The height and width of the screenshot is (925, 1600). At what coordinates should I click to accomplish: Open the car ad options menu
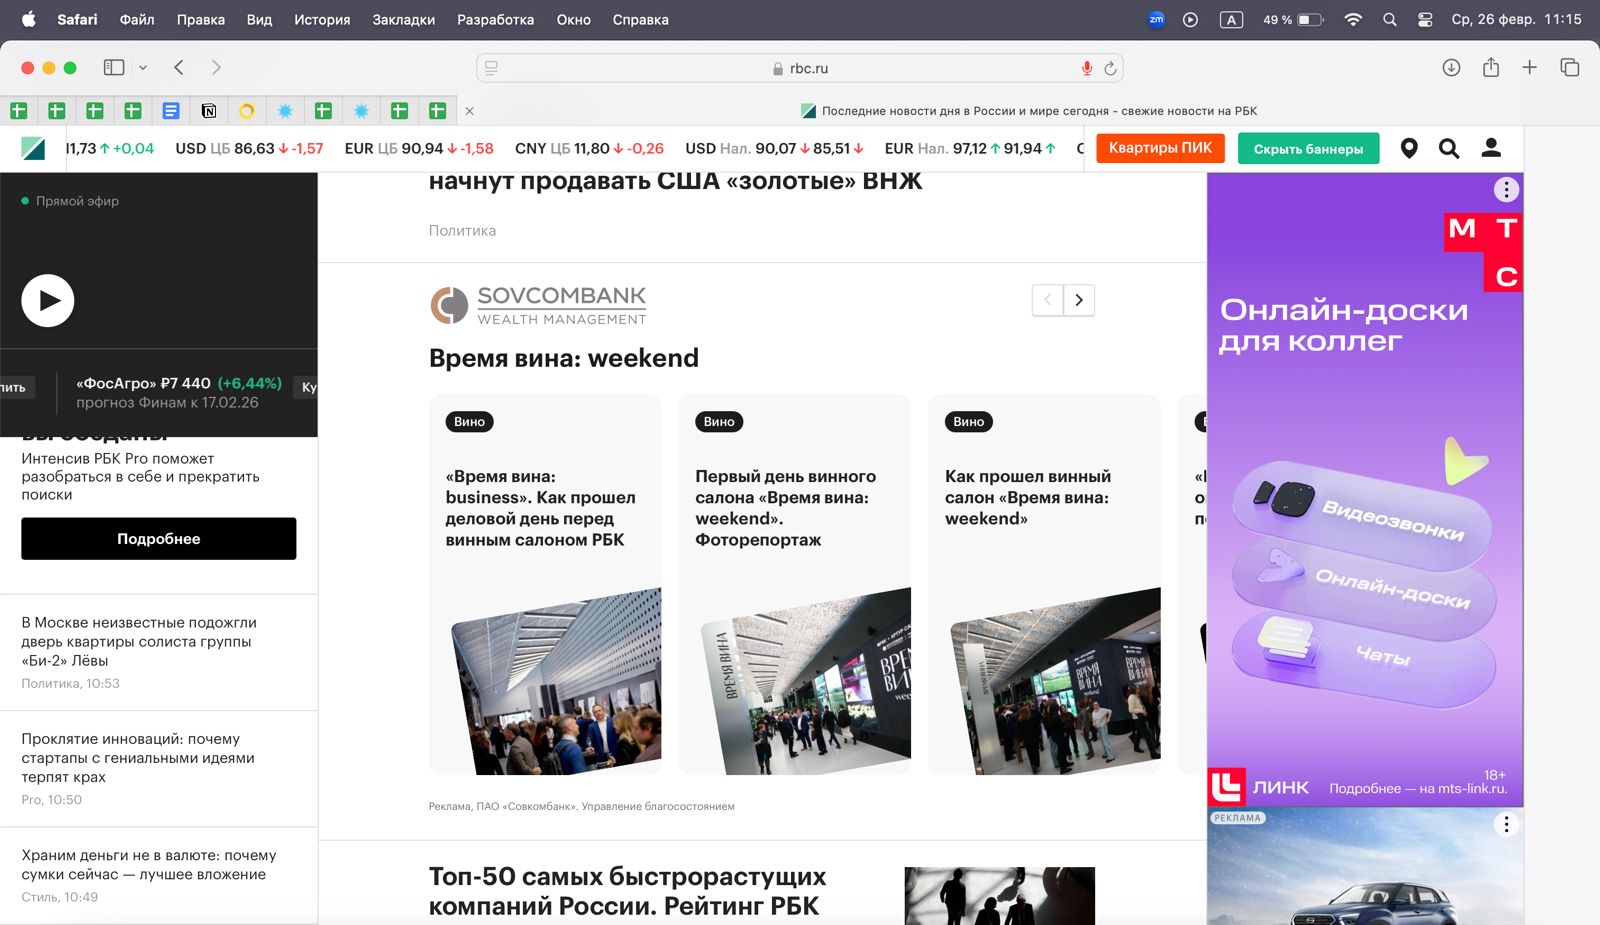(x=1506, y=824)
